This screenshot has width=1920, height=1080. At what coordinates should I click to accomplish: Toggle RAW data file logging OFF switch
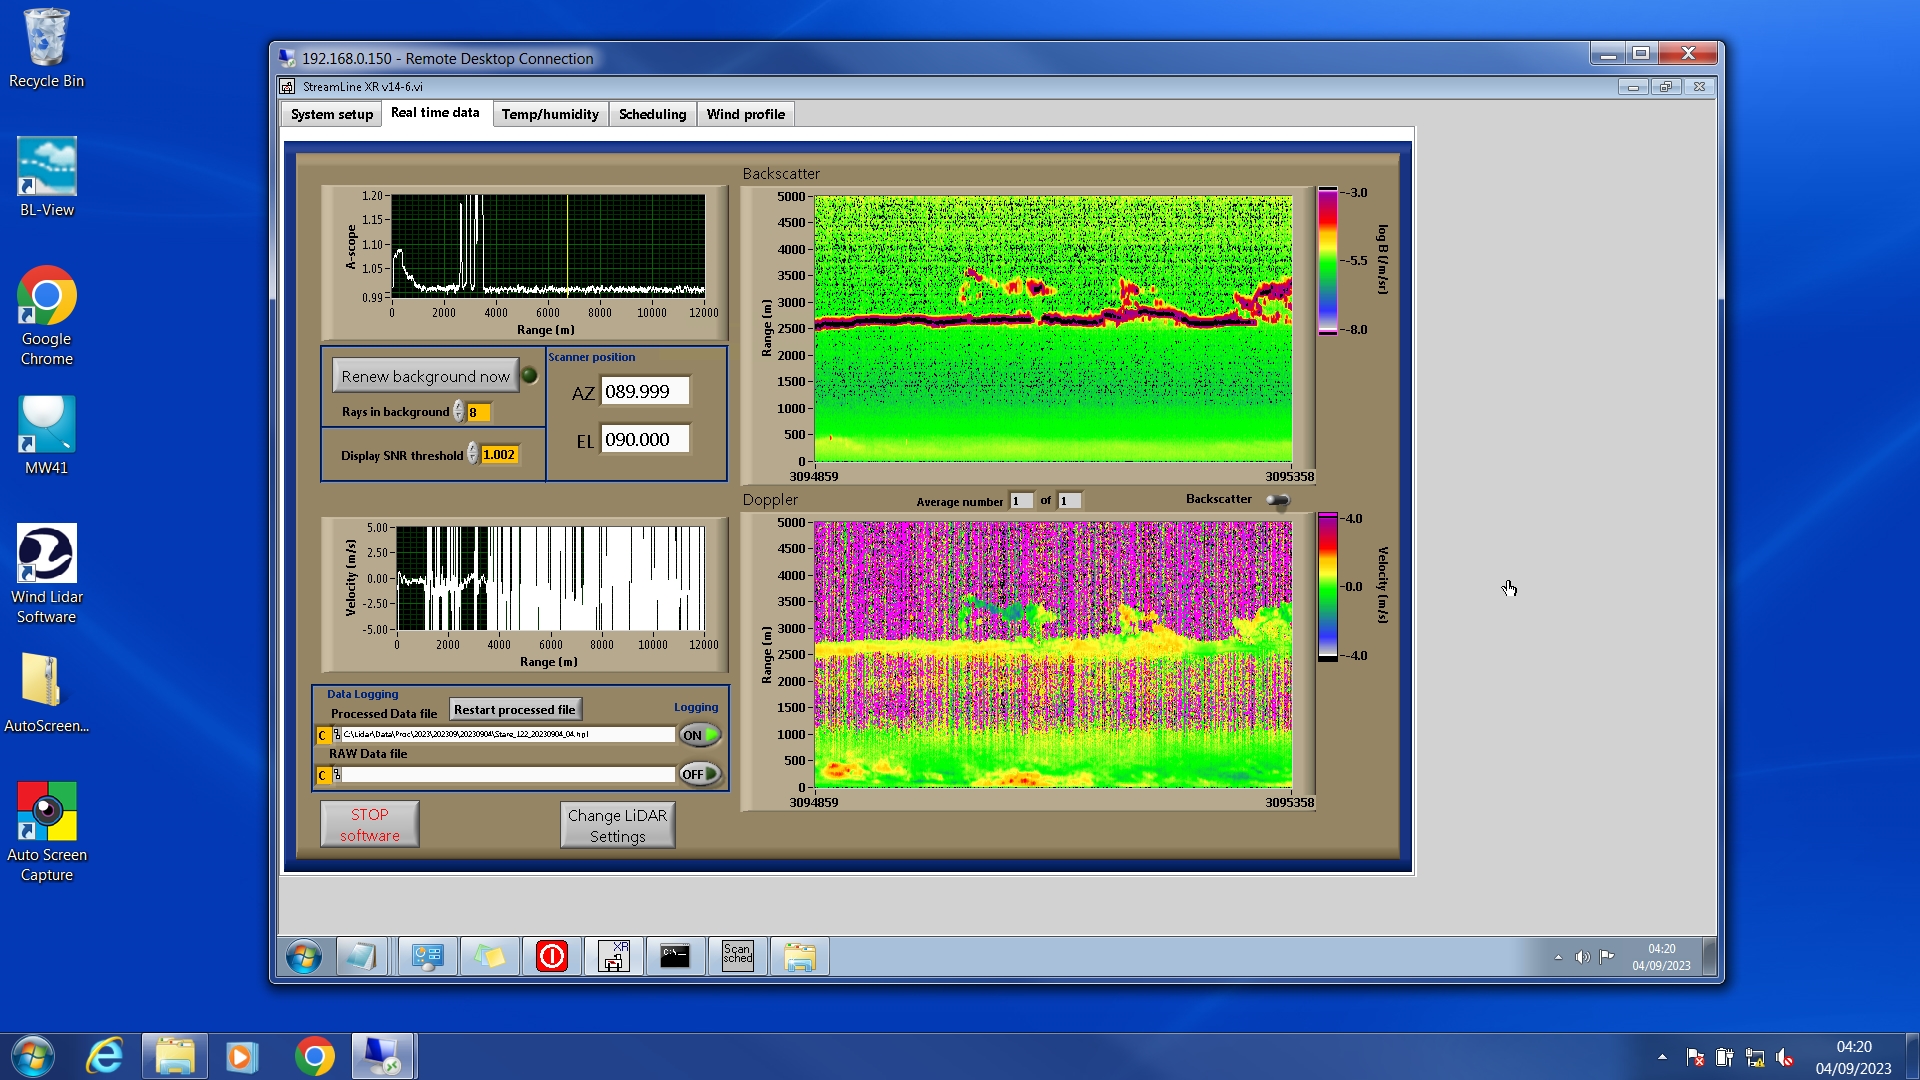coord(700,774)
